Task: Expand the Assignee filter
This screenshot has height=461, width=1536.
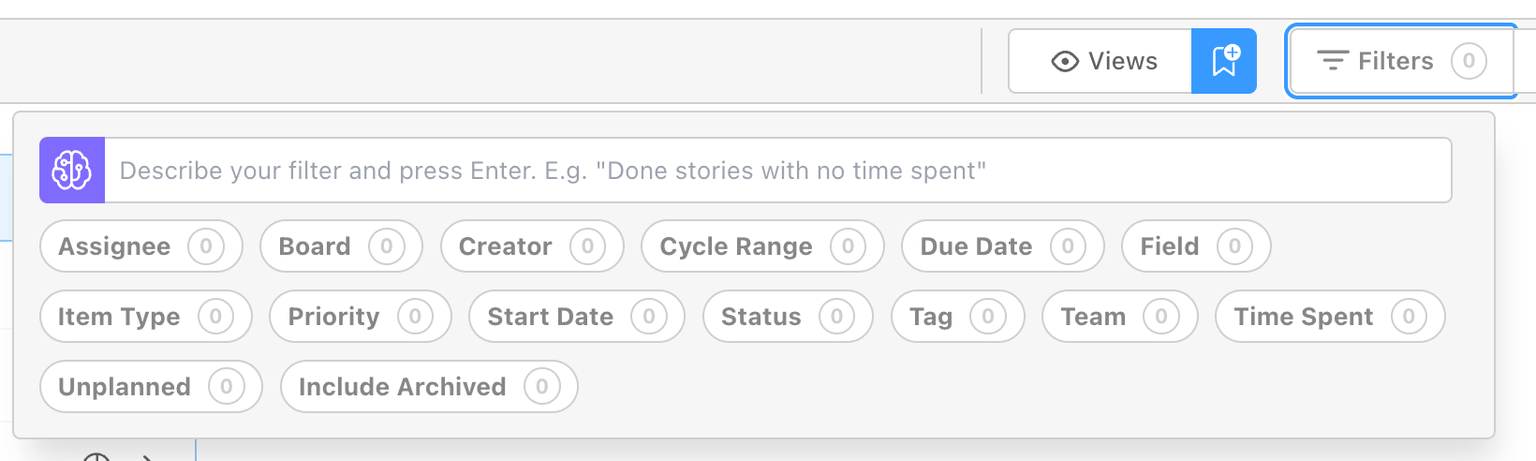Action: coord(141,246)
